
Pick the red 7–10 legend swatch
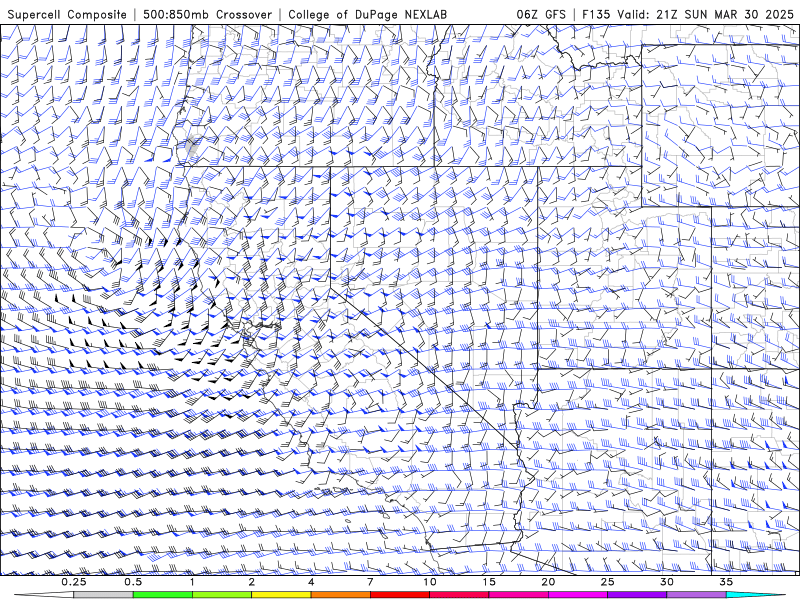(399, 595)
